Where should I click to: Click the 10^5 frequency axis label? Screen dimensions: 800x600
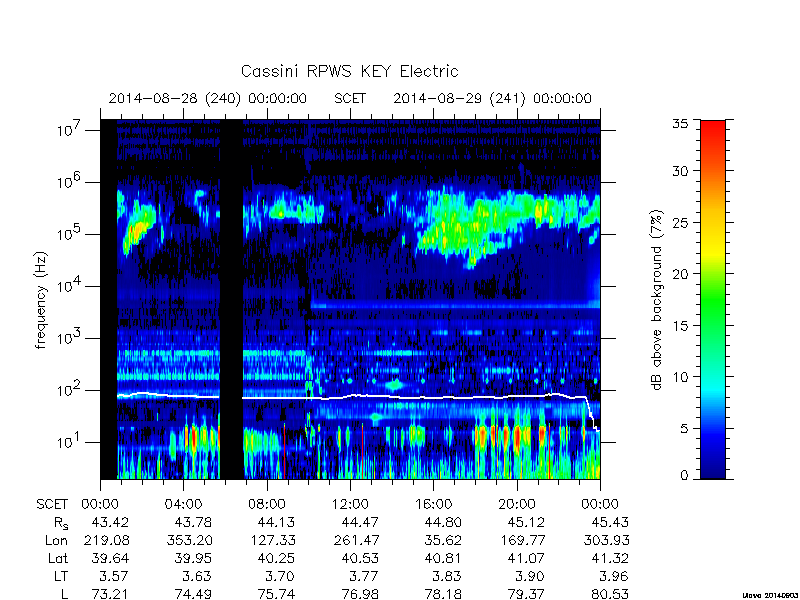point(68,234)
